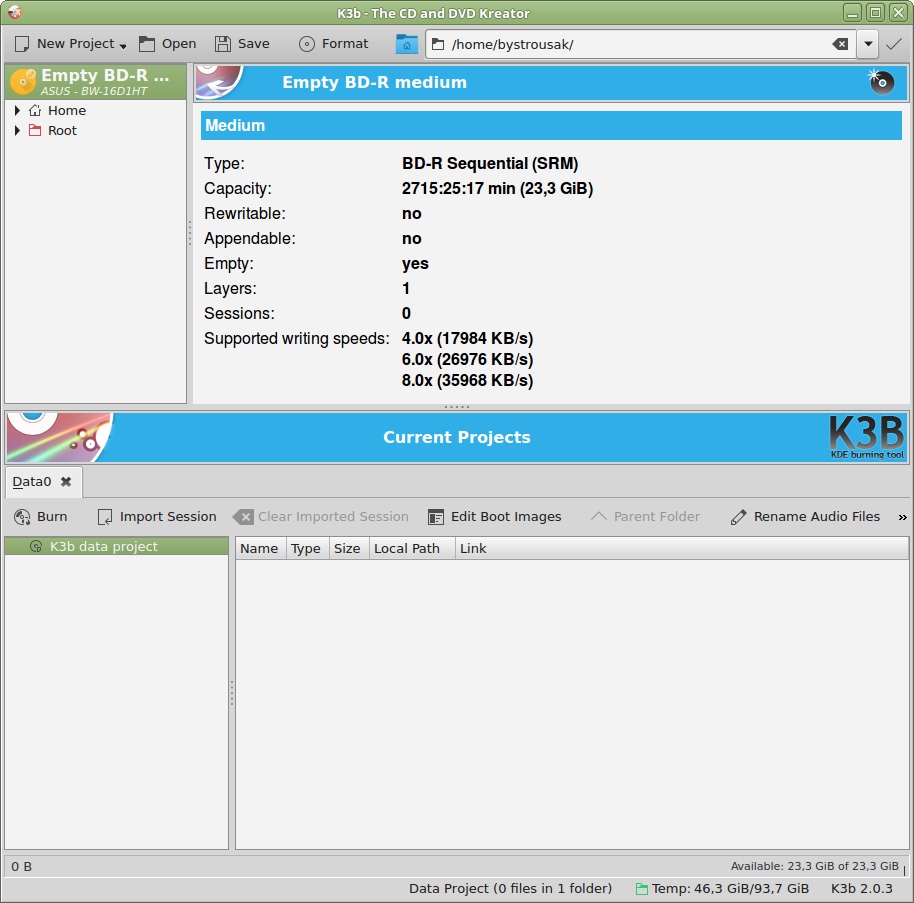Click the burning disc icon in header
The height and width of the screenshot is (903, 914).
pyautogui.click(x=881, y=82)
